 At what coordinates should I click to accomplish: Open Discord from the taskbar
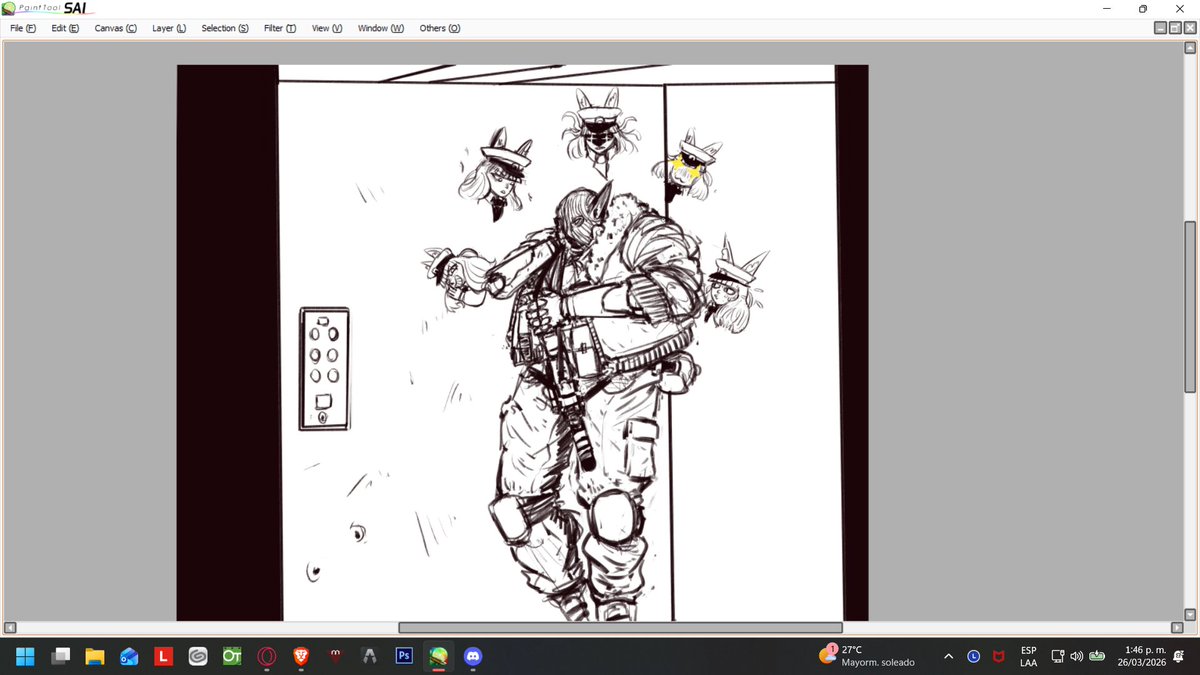(x=472, y=657)
